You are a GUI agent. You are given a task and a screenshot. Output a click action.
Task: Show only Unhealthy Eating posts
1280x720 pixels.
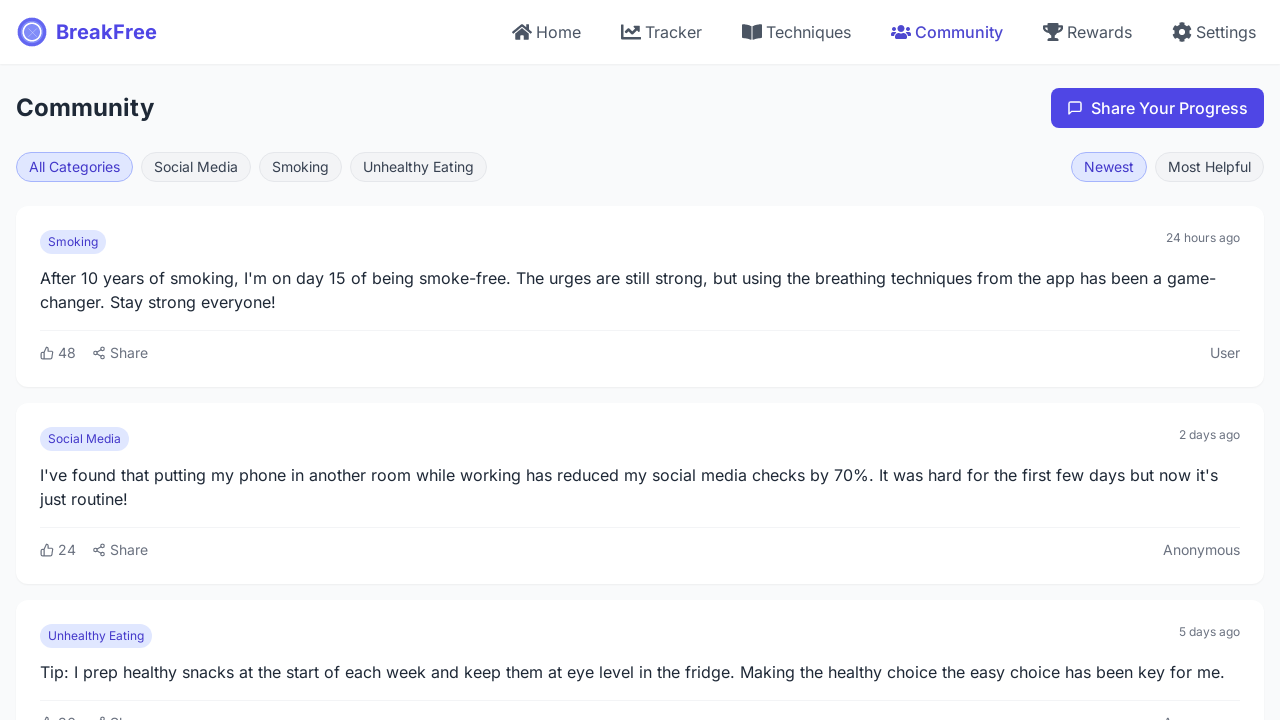tap(418, 167)
